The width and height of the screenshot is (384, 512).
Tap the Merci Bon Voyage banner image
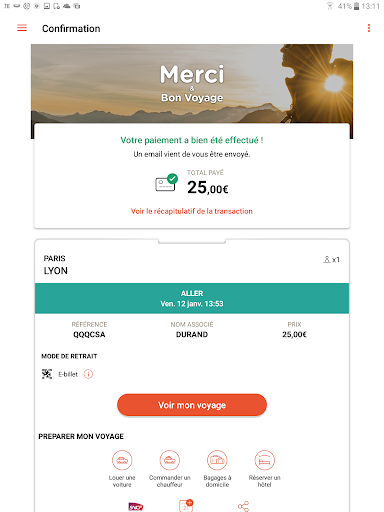pos(192,83)
